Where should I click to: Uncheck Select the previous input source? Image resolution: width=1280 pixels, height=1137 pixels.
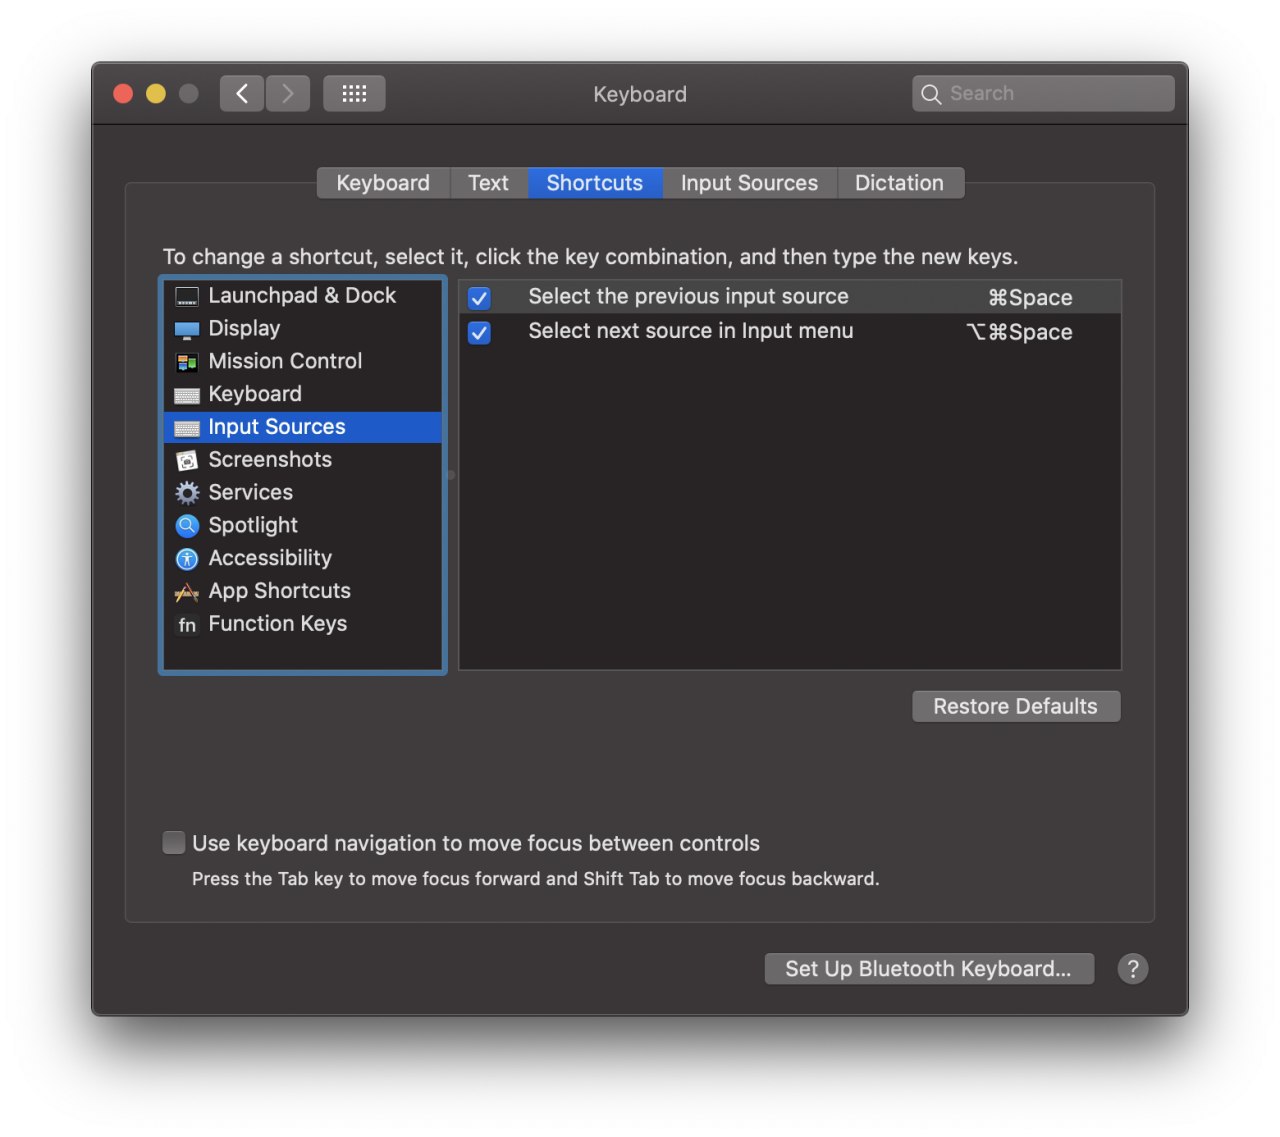pos(480,298)
